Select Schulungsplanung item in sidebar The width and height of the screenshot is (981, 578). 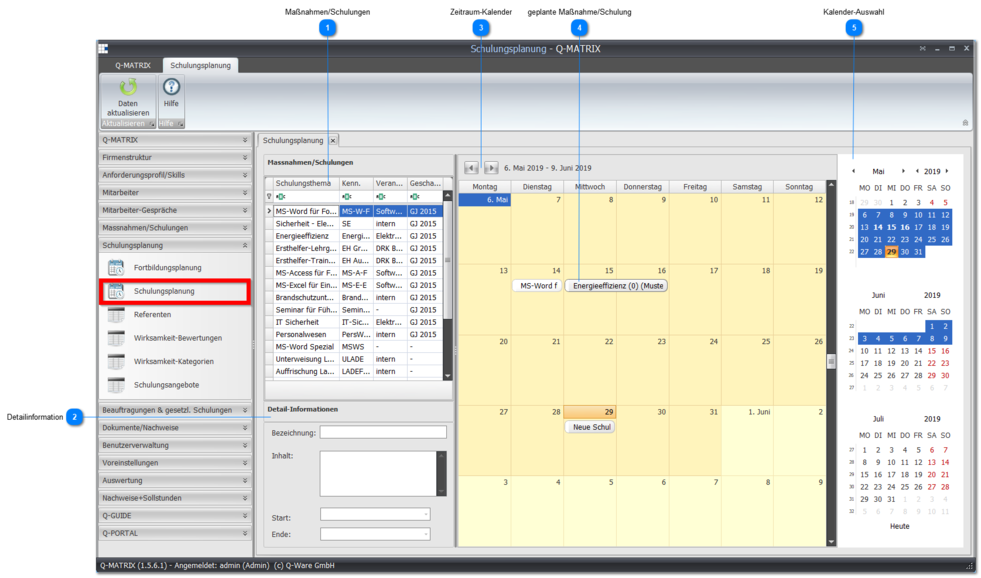pos(175,292)
